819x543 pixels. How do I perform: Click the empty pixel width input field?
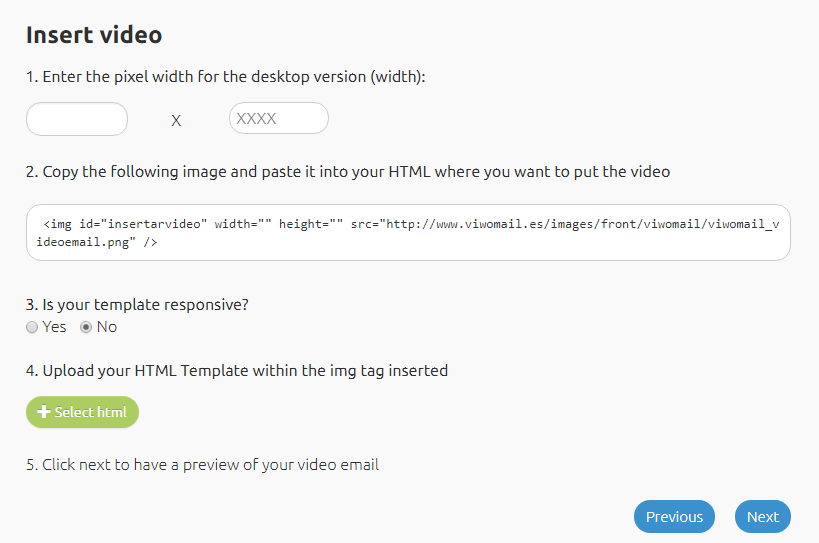[77, 119]
